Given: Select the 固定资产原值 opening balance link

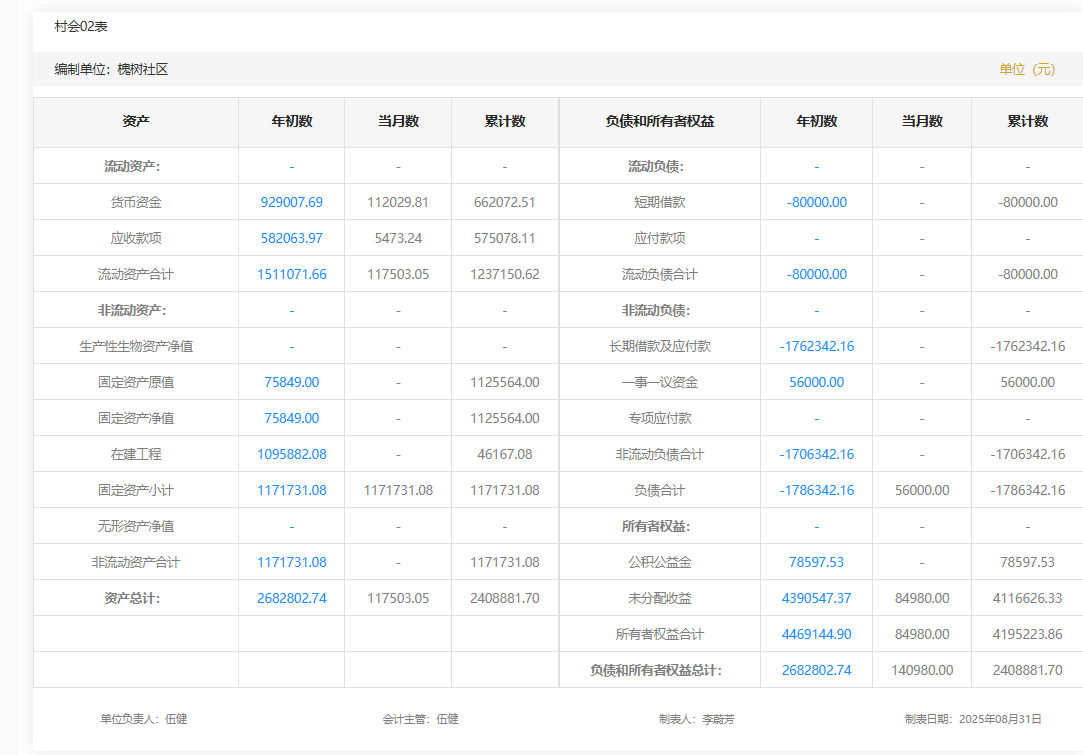Looking at the screenshot, I should 291,382.
